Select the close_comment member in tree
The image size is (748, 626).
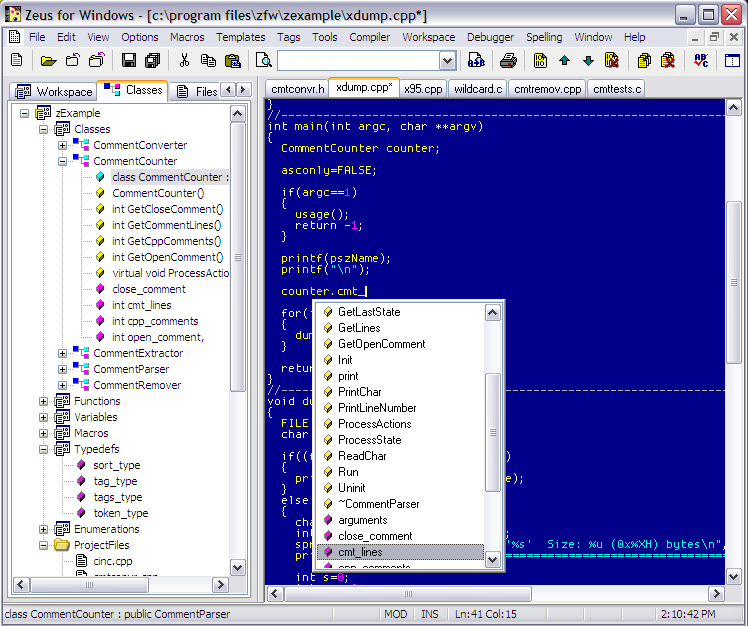149,289
